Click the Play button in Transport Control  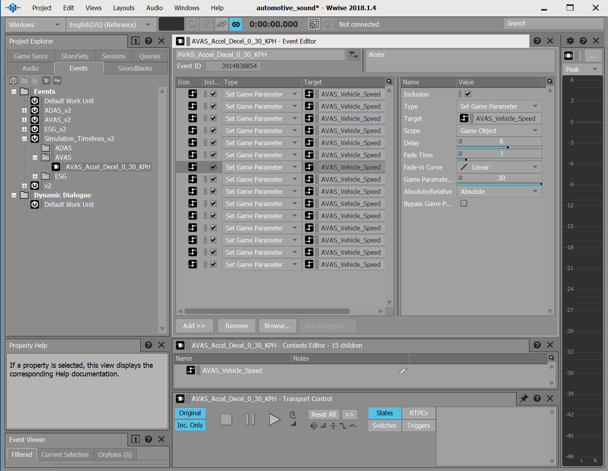point(274,419)
